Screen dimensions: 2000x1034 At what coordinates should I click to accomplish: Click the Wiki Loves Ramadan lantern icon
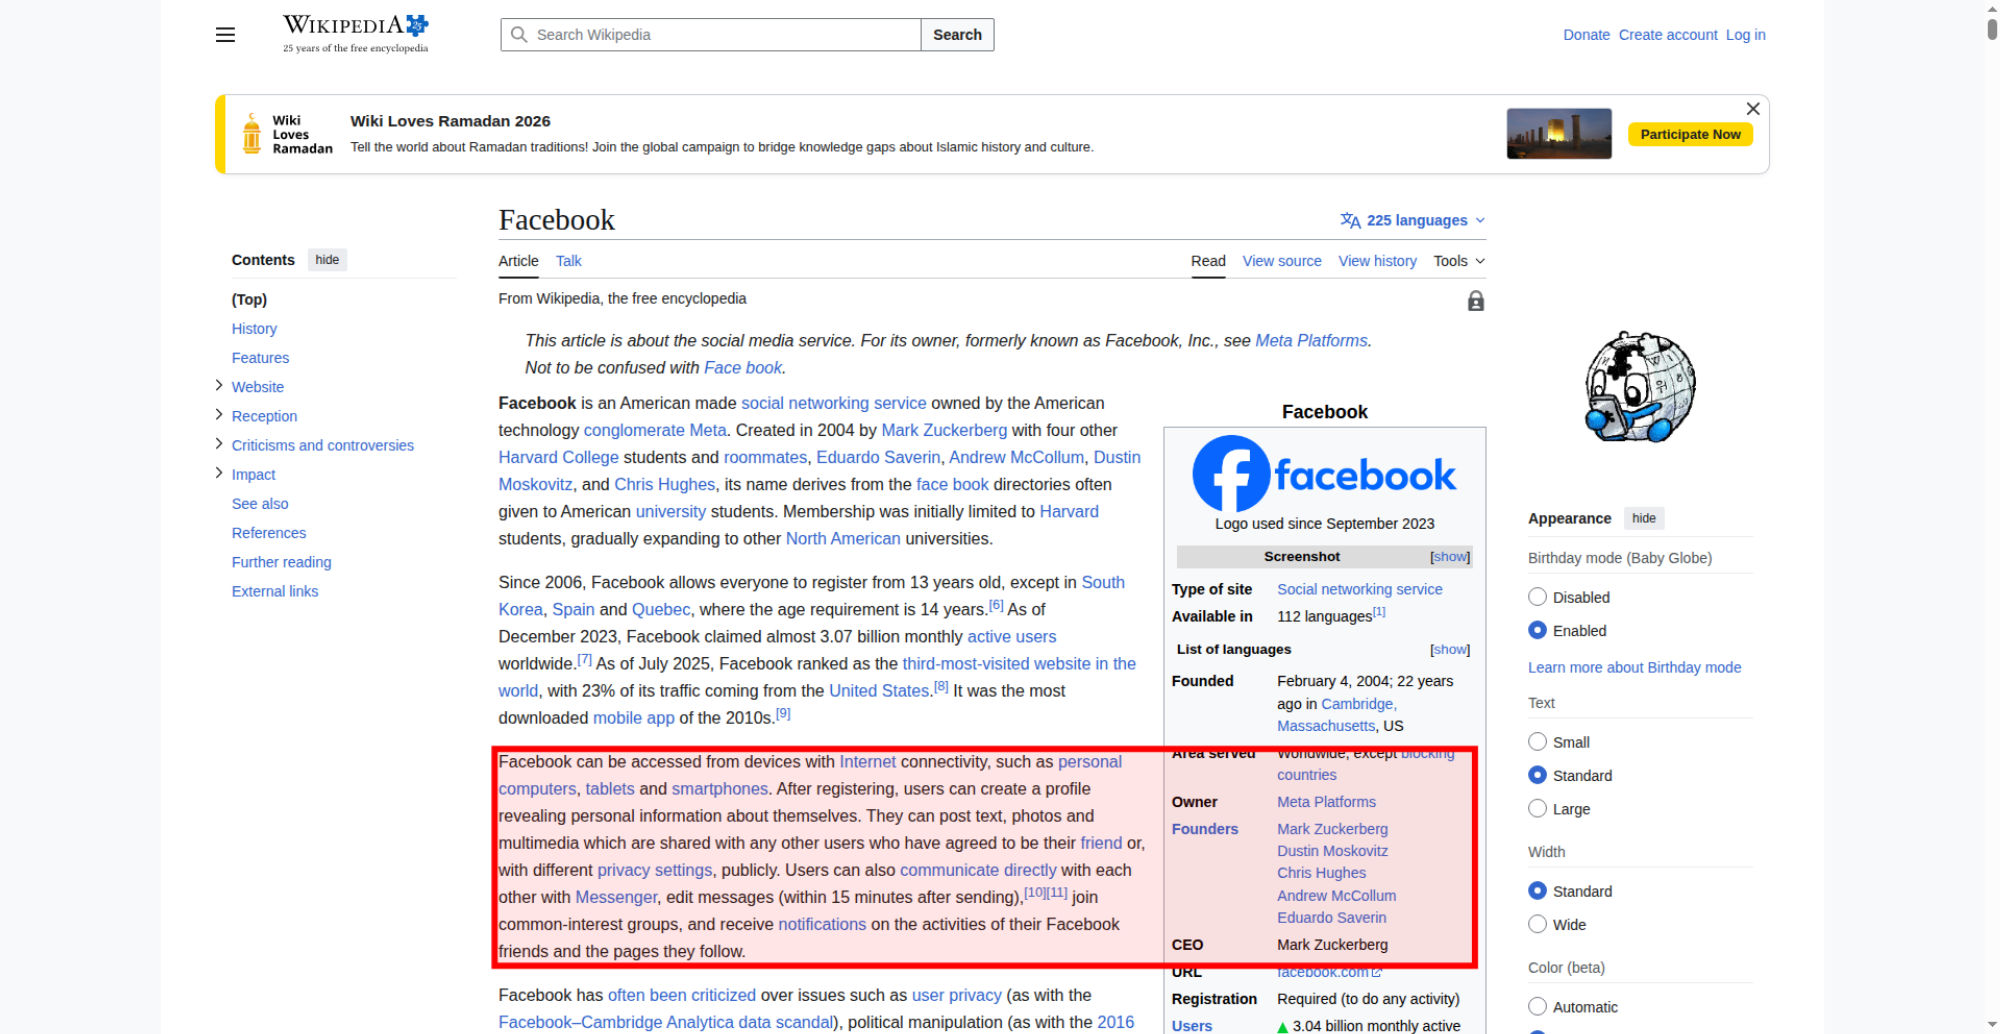tap(252, 134)
